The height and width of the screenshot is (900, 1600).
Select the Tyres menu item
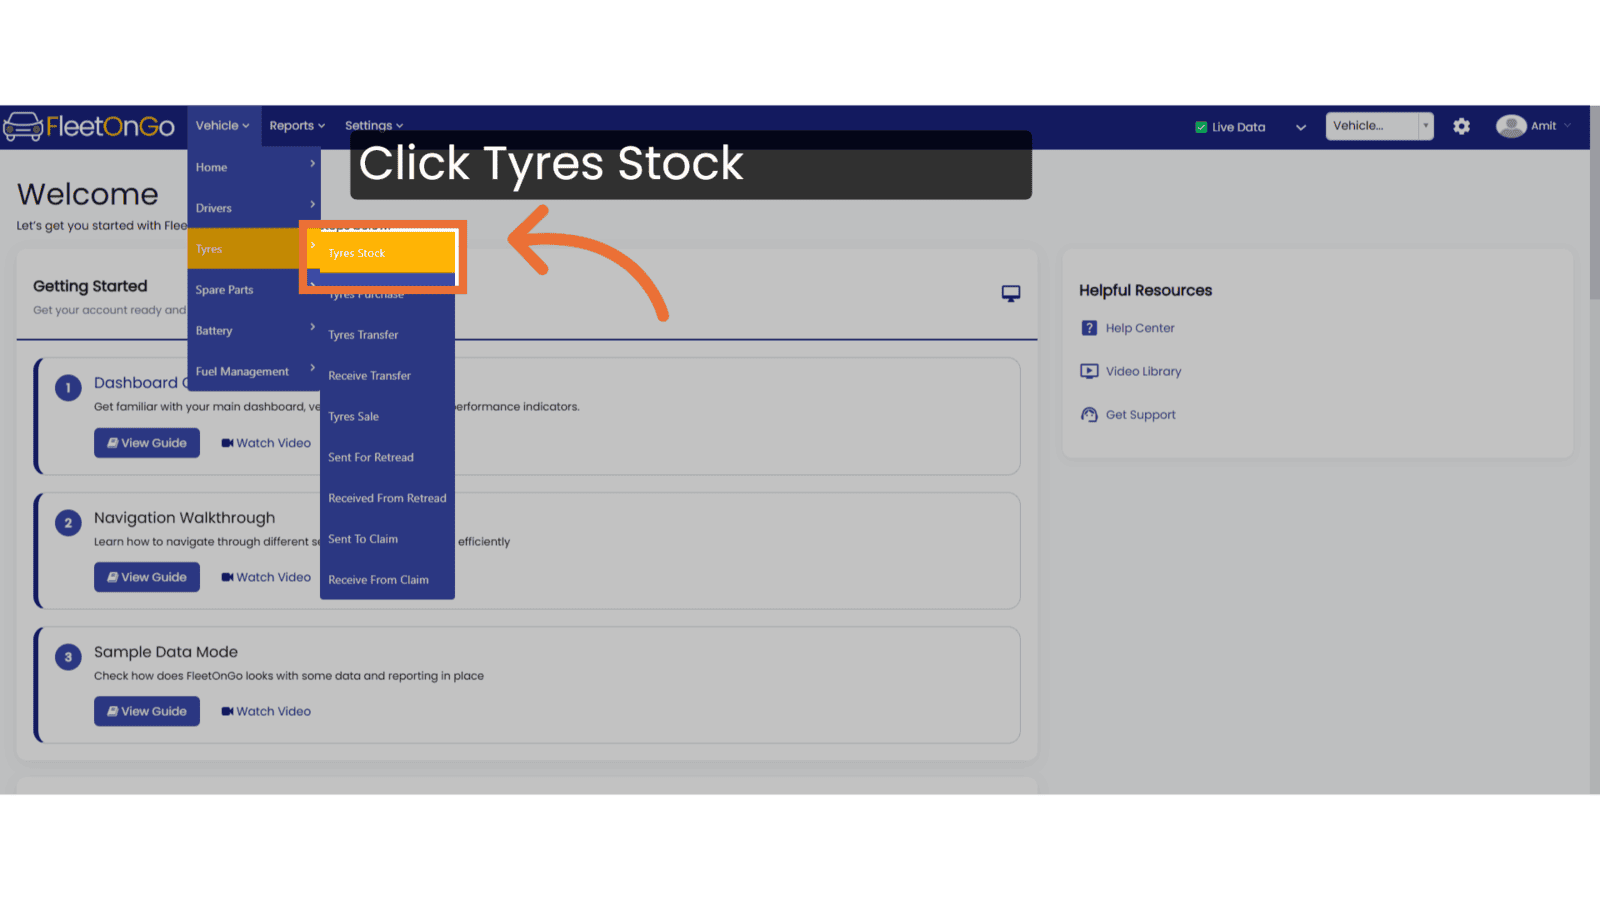click(254, 249)
